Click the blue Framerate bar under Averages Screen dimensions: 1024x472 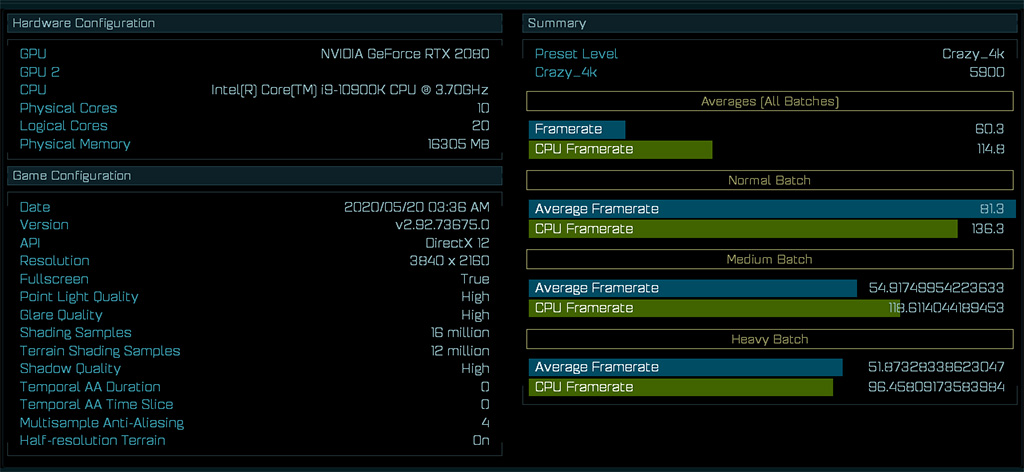pyautogui.click(x=577, y=129)
